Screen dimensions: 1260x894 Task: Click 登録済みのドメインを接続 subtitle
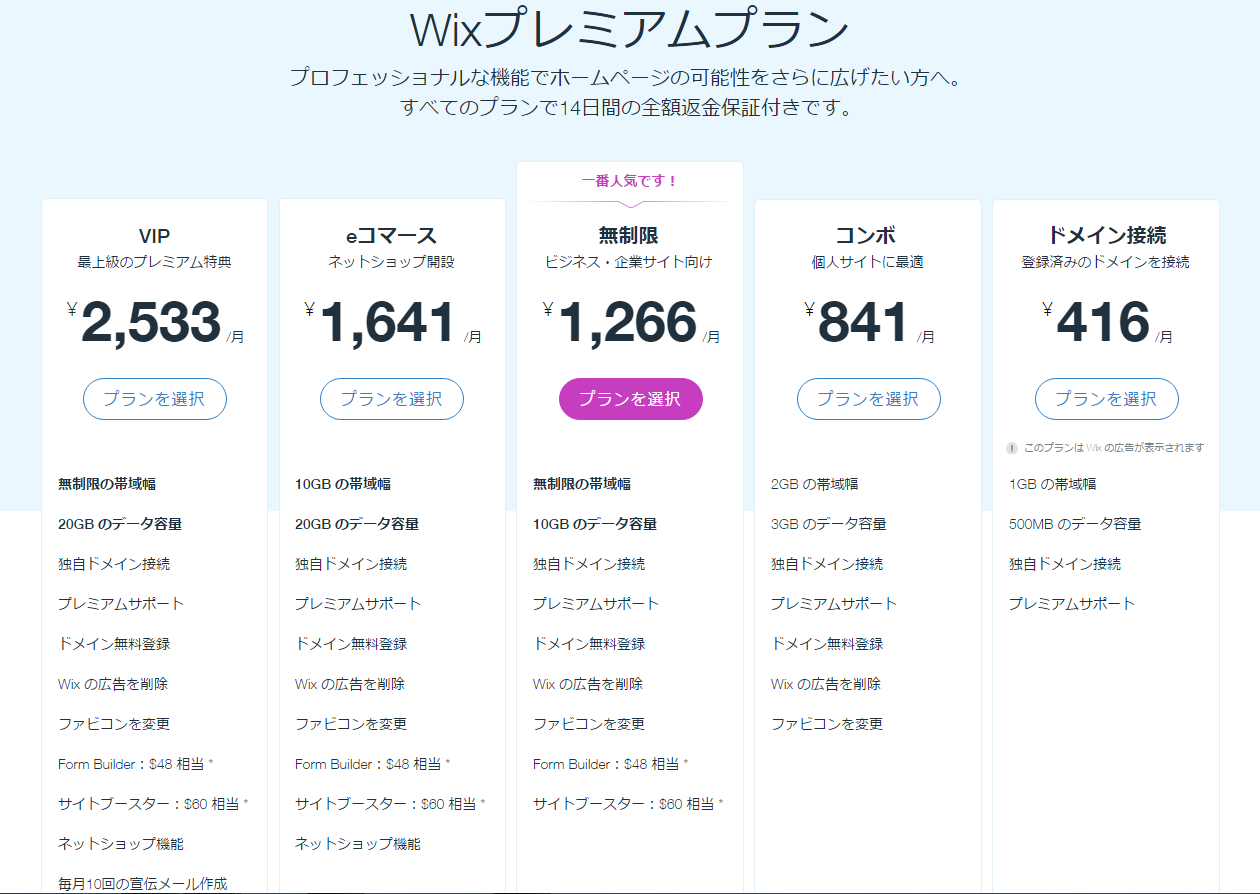pos(1106,263)
